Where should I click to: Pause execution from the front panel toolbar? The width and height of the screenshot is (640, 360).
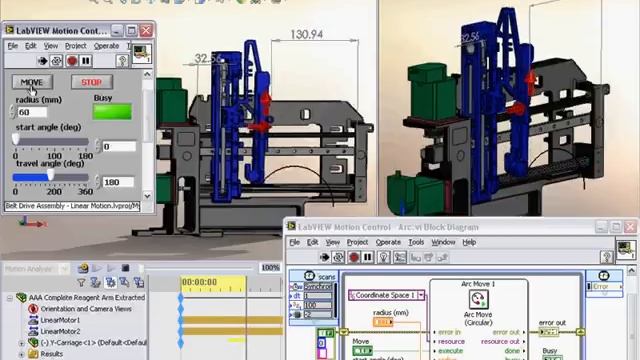pyautogui.click(x=86, y=61)
